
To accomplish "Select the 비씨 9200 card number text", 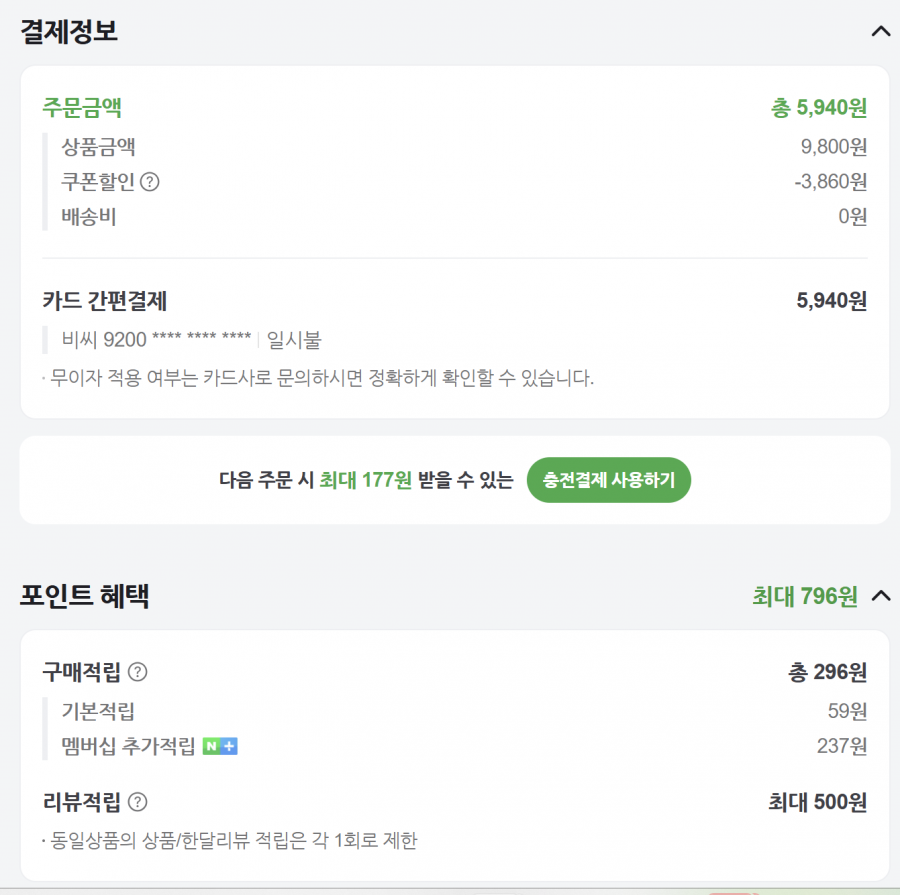I will point(157,340).
